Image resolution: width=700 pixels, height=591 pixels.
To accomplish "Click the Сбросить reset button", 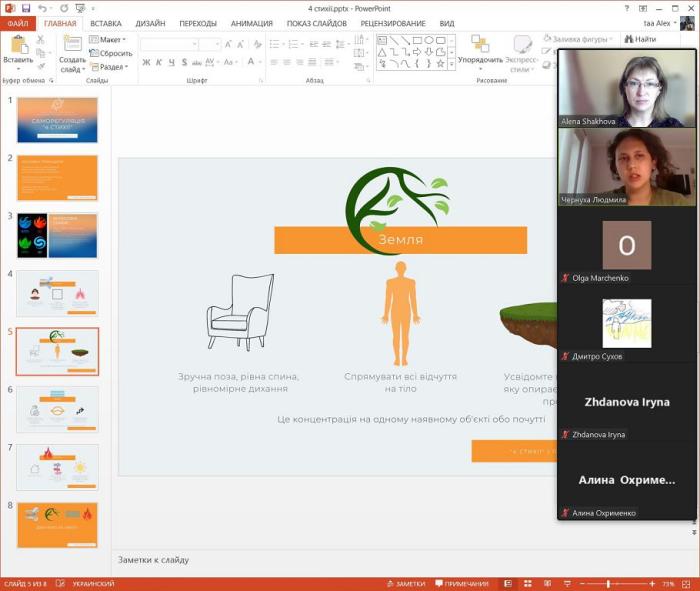I will 112,53.
